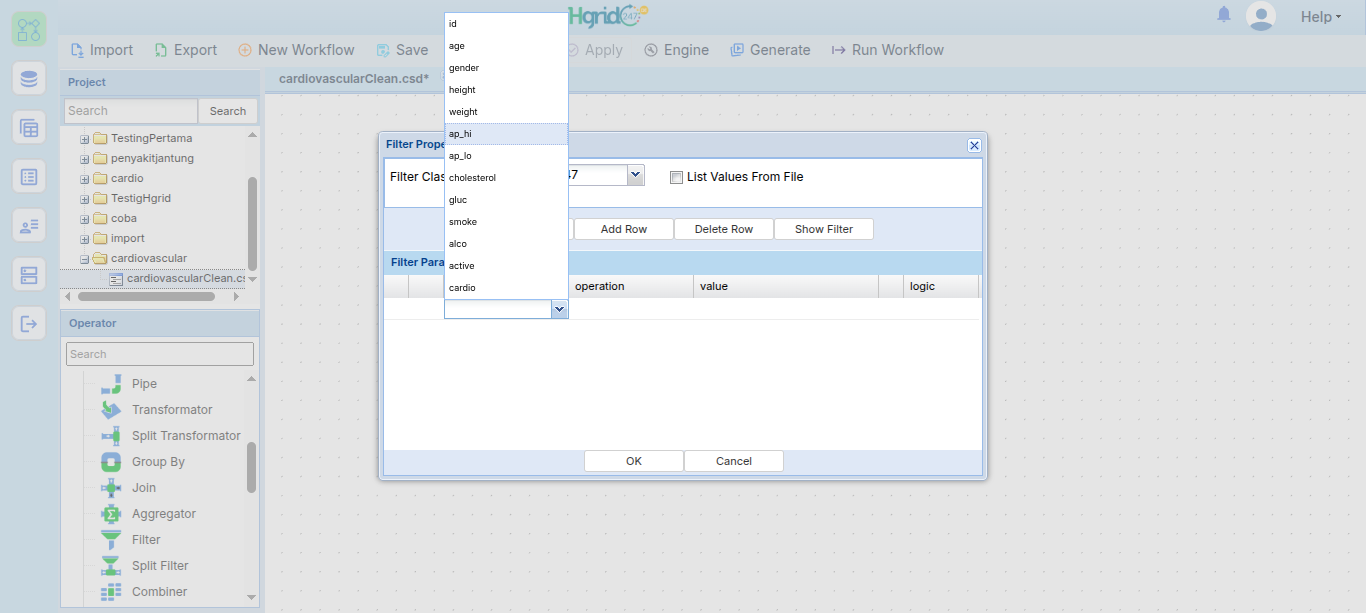Expand the penyakitjantung folder
The width and height of the screenshot is (1366, 613).
click(x=85, y=158)
